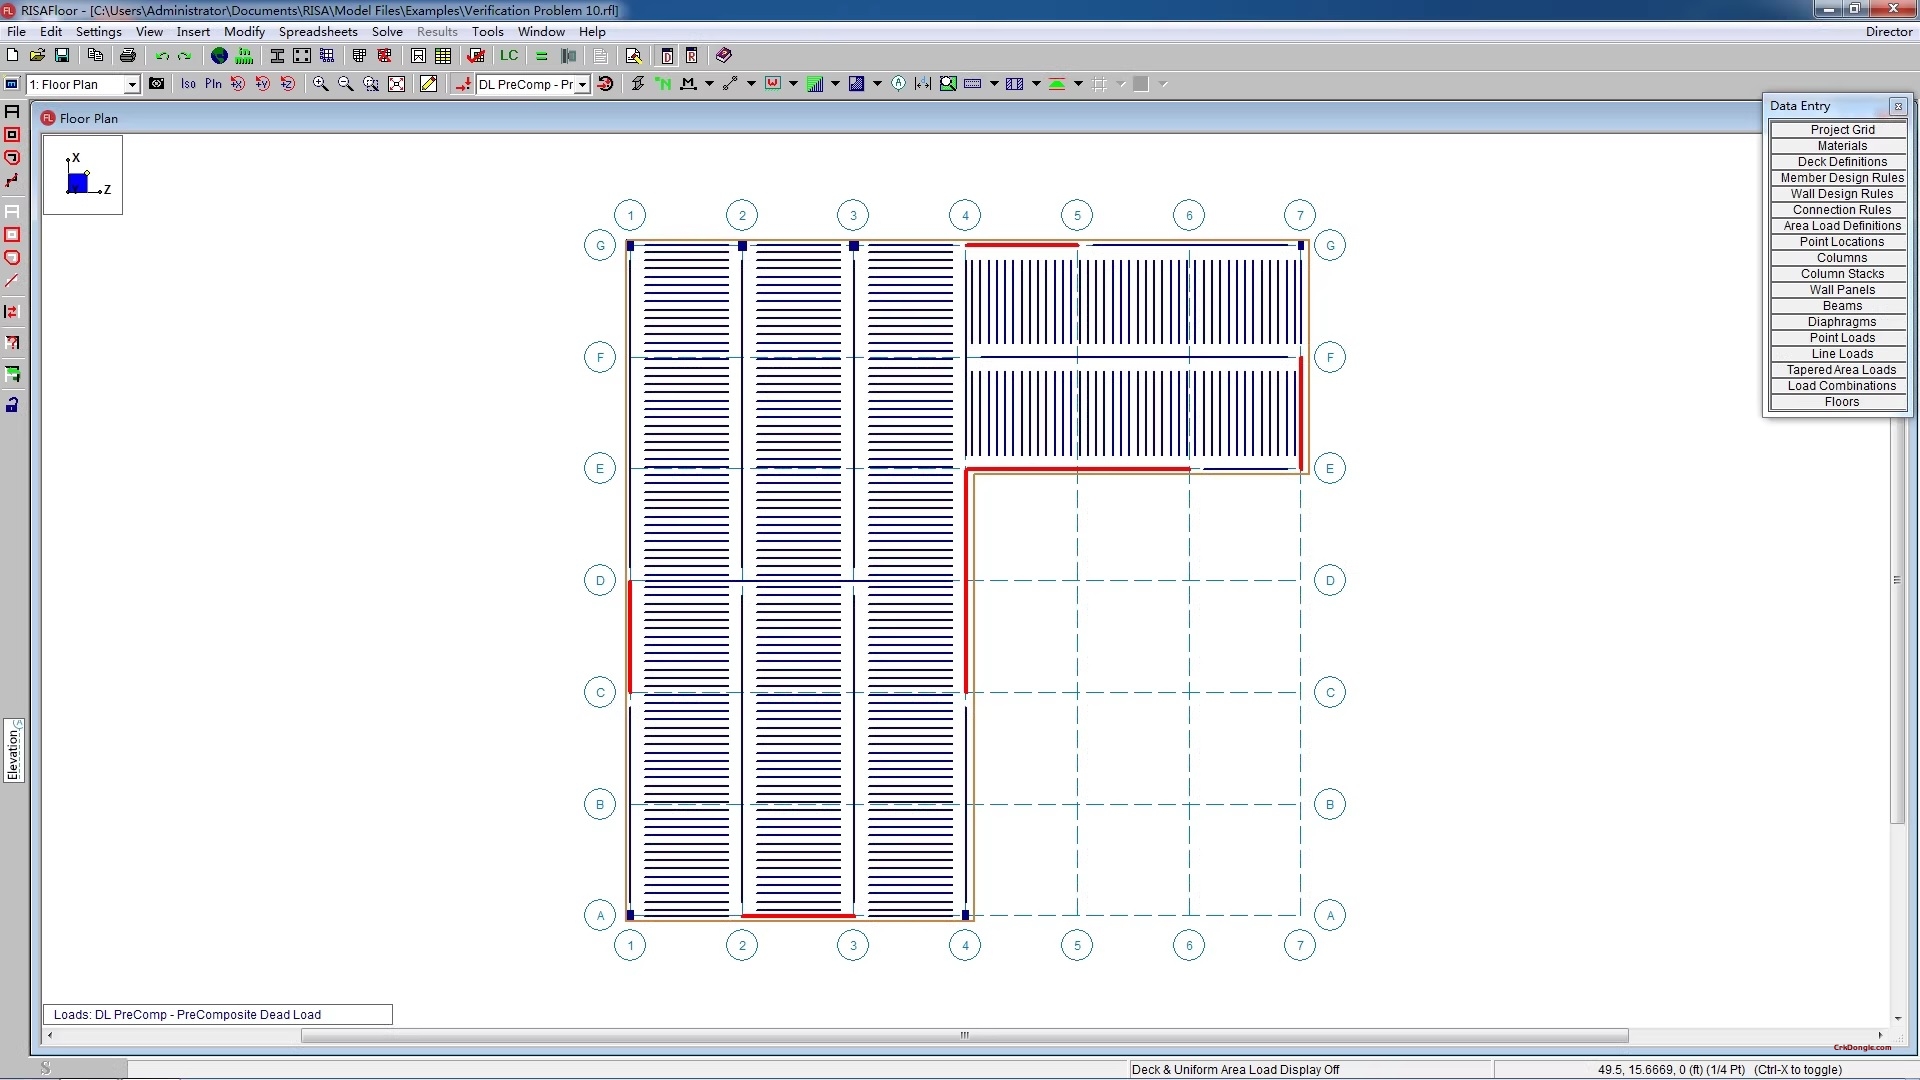Open the Solve menu
This screenshot has width=1920, height=1080.
pos(387,31)
